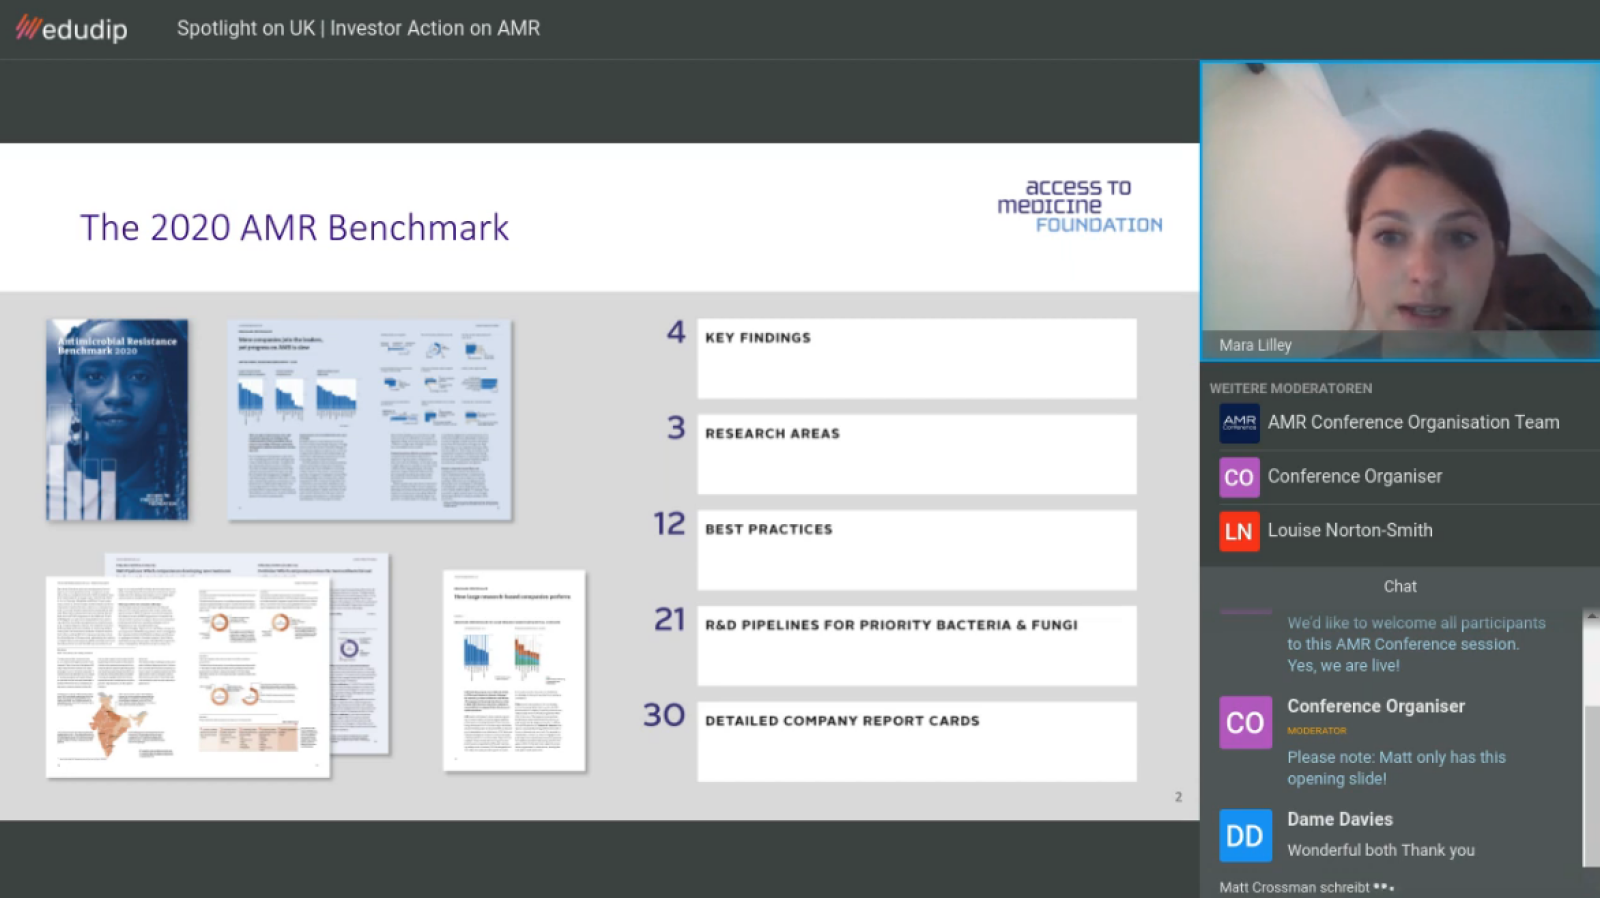Click the chat scrollbar thumb

1590,785
